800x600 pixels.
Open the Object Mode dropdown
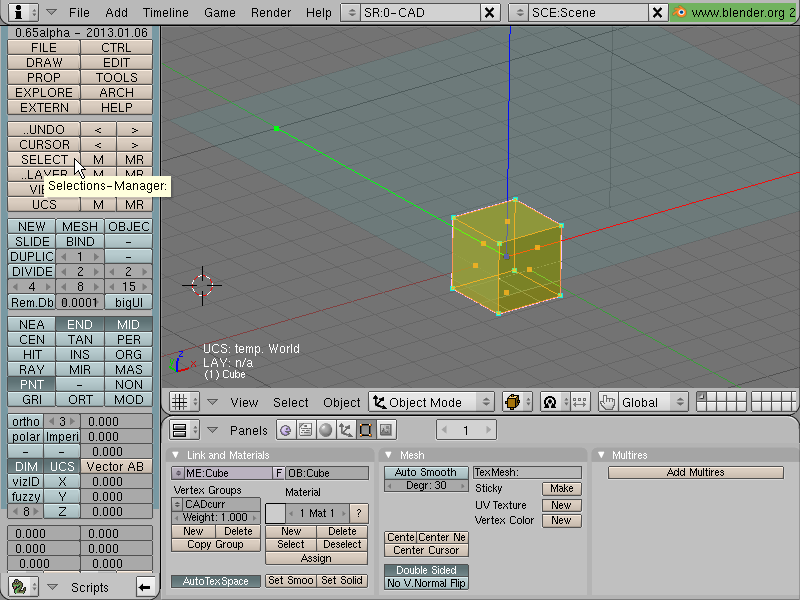431,402
